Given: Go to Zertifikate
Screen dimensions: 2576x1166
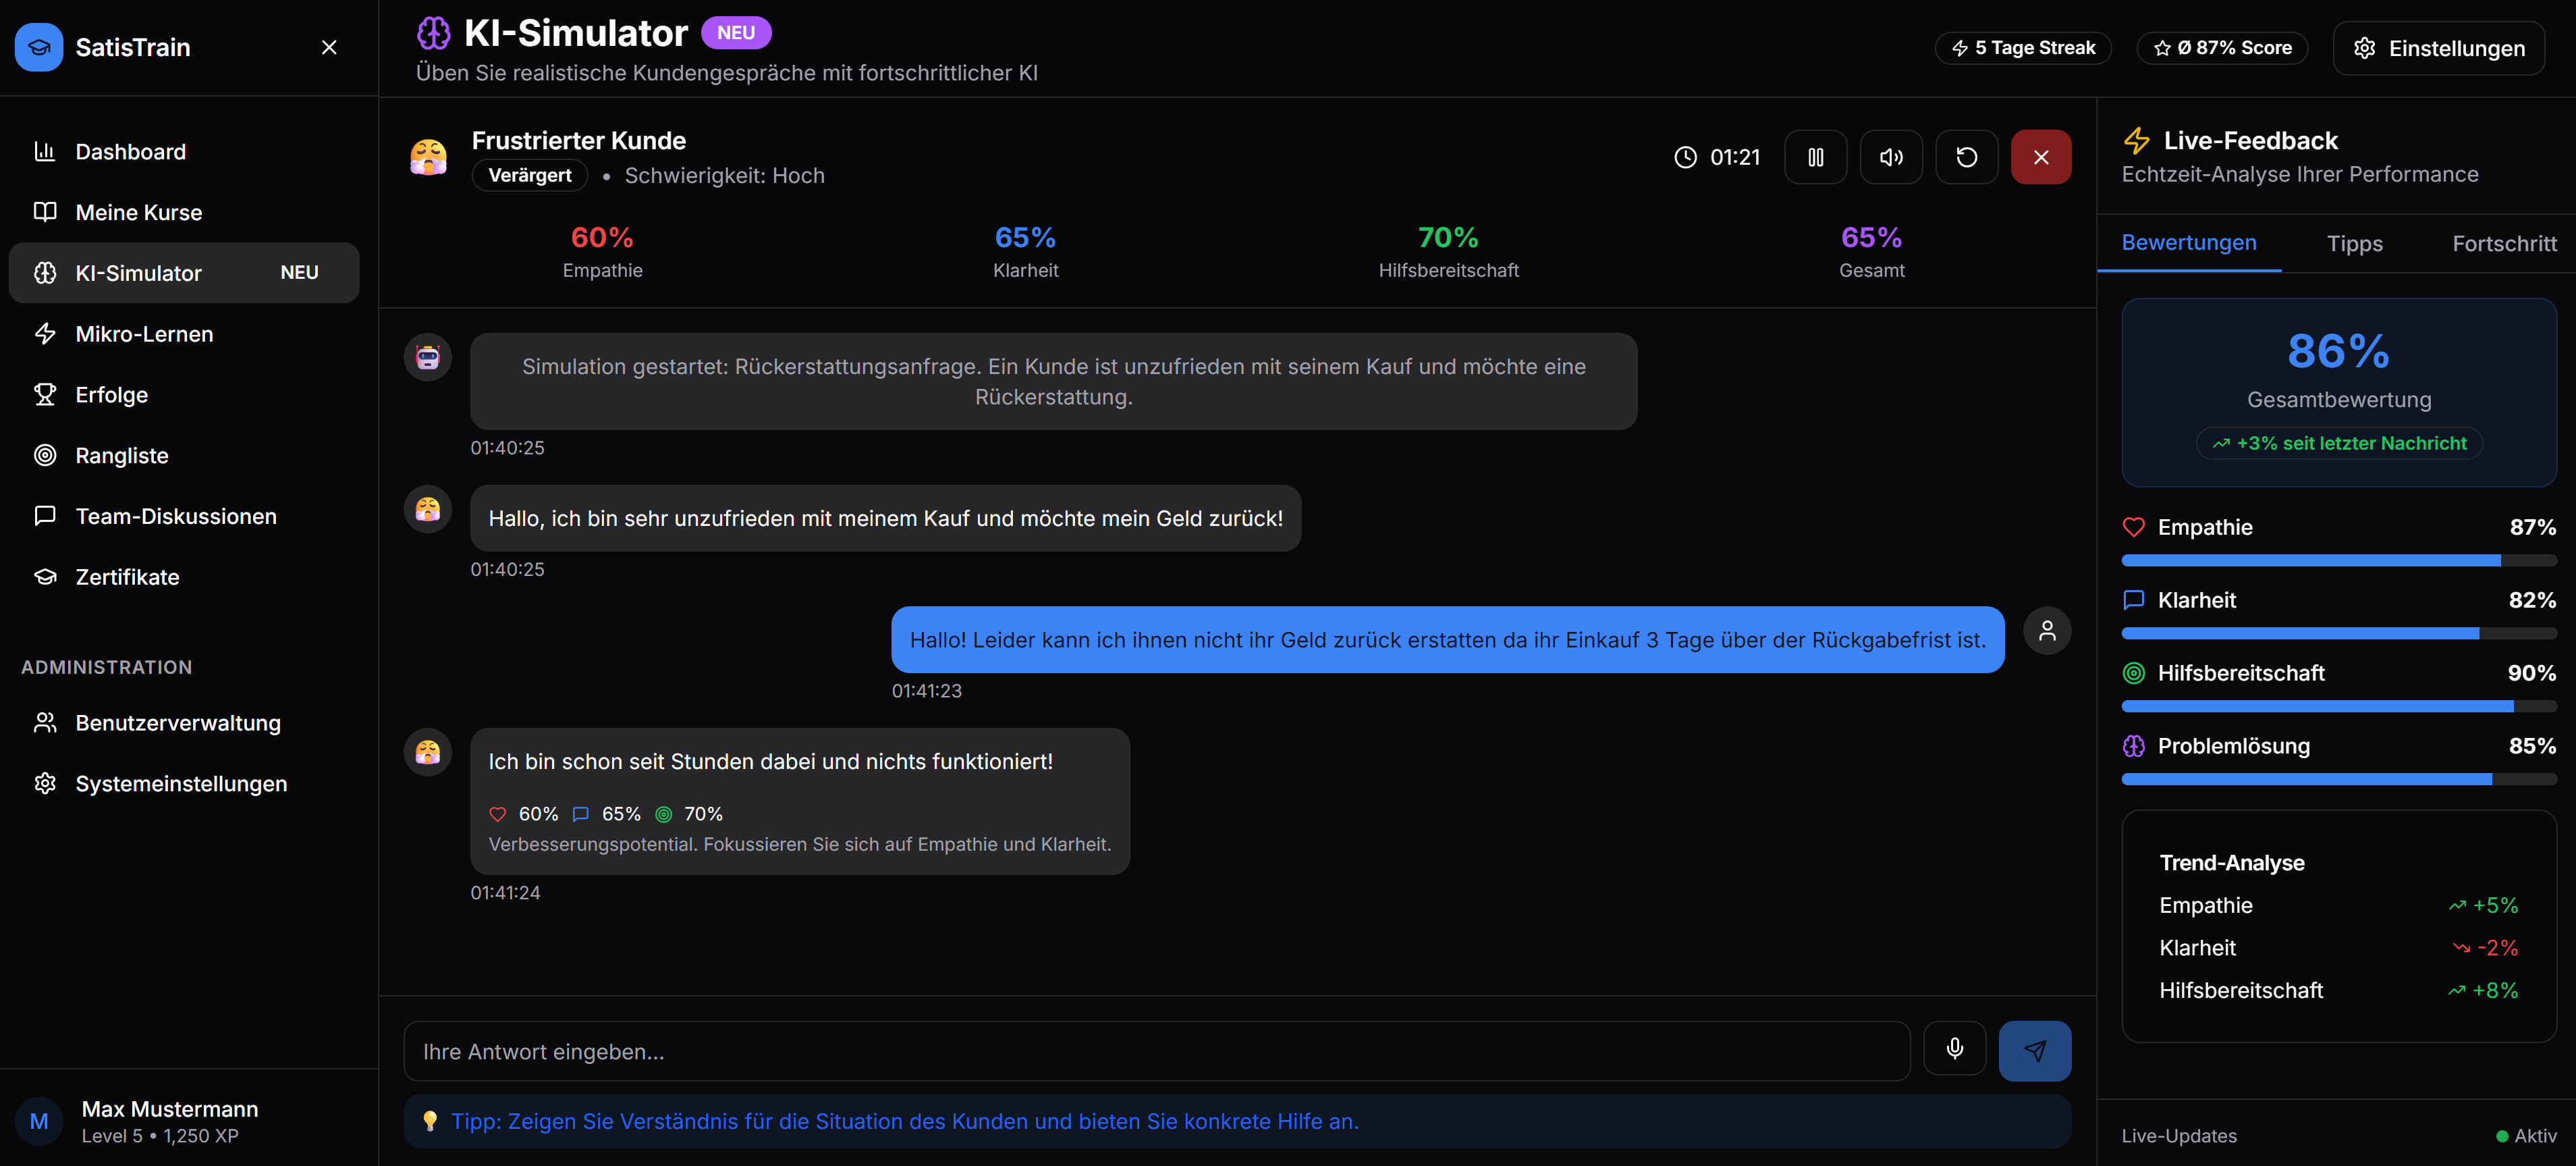Looking at the screenshot, I should (184, 577).
